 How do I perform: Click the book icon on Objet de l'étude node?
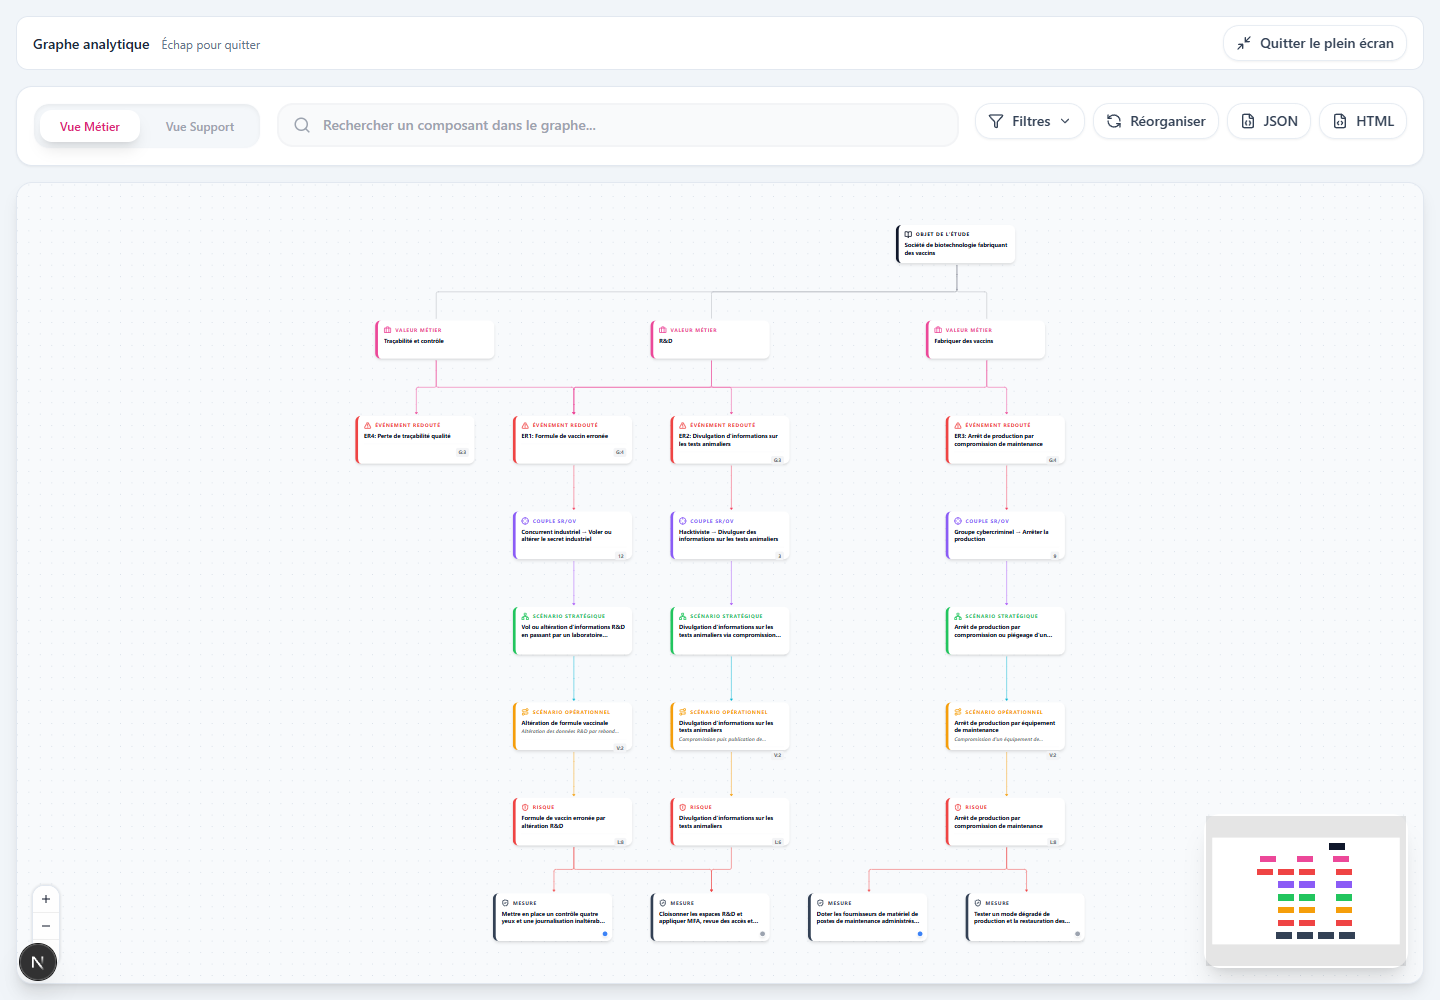[908, 234]
